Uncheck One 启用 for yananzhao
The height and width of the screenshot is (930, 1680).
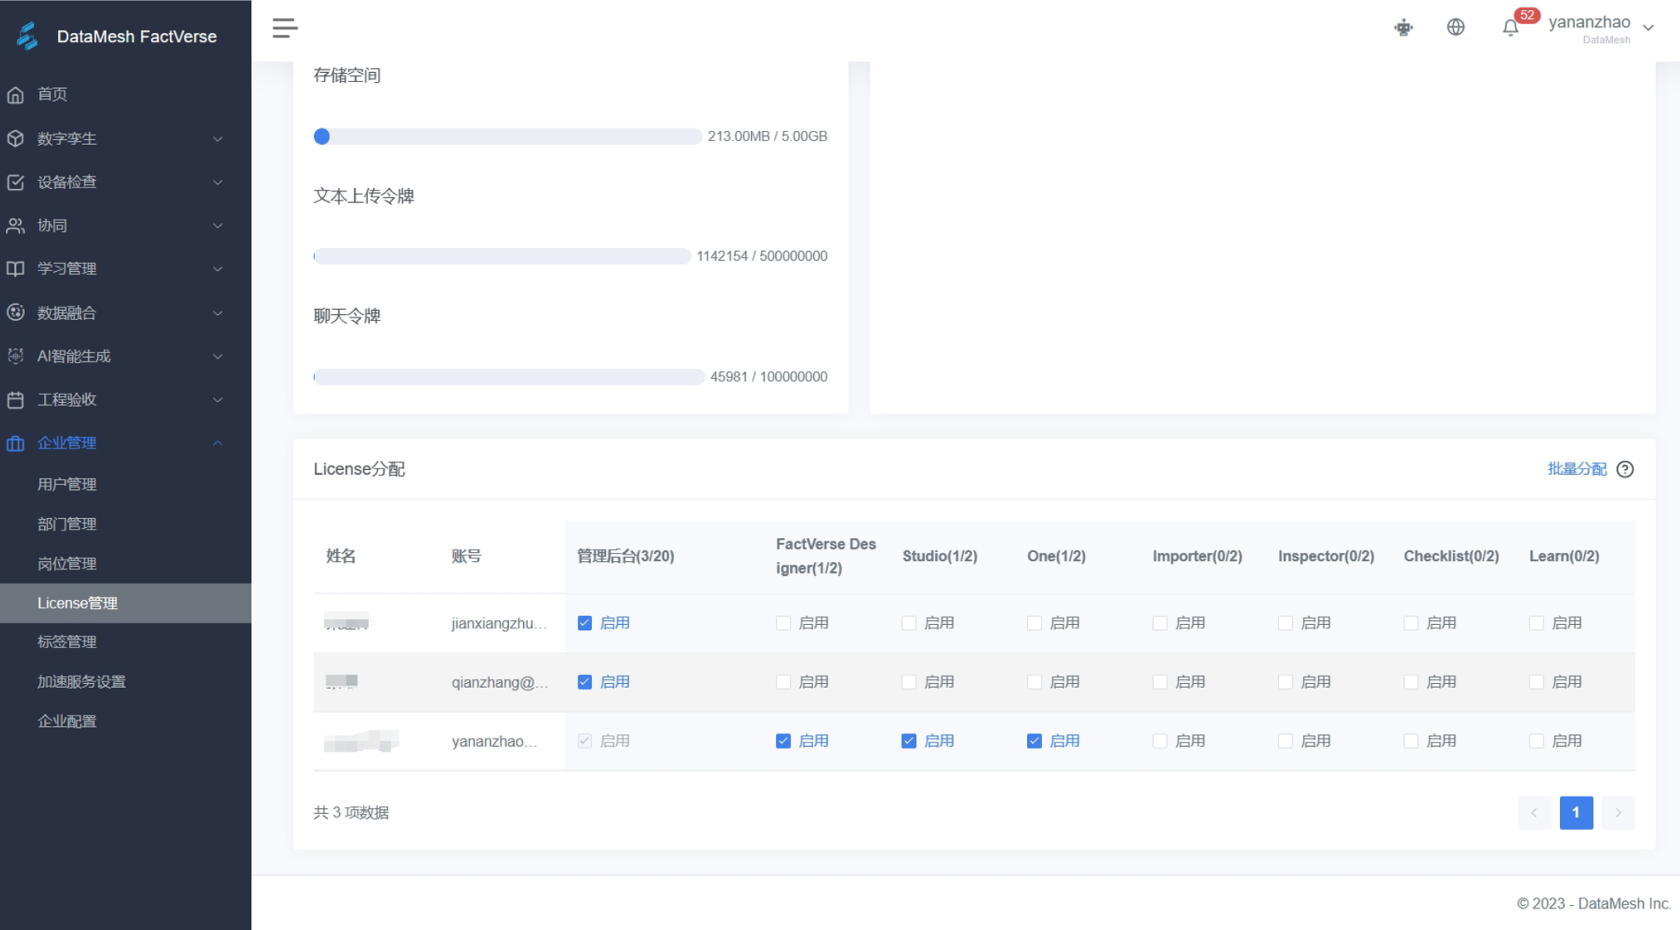click(x=1034, y=741)
